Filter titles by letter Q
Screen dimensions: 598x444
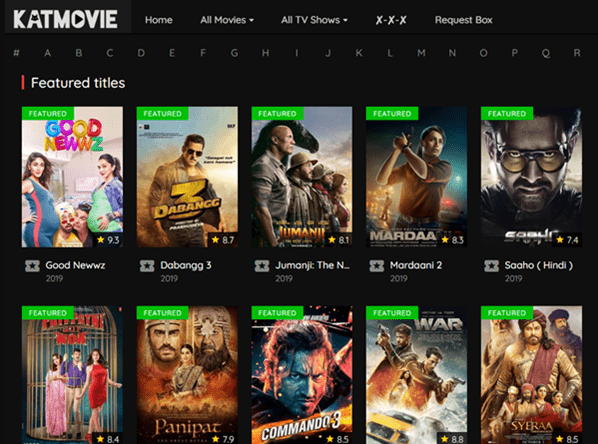click(x=546, y=53)
